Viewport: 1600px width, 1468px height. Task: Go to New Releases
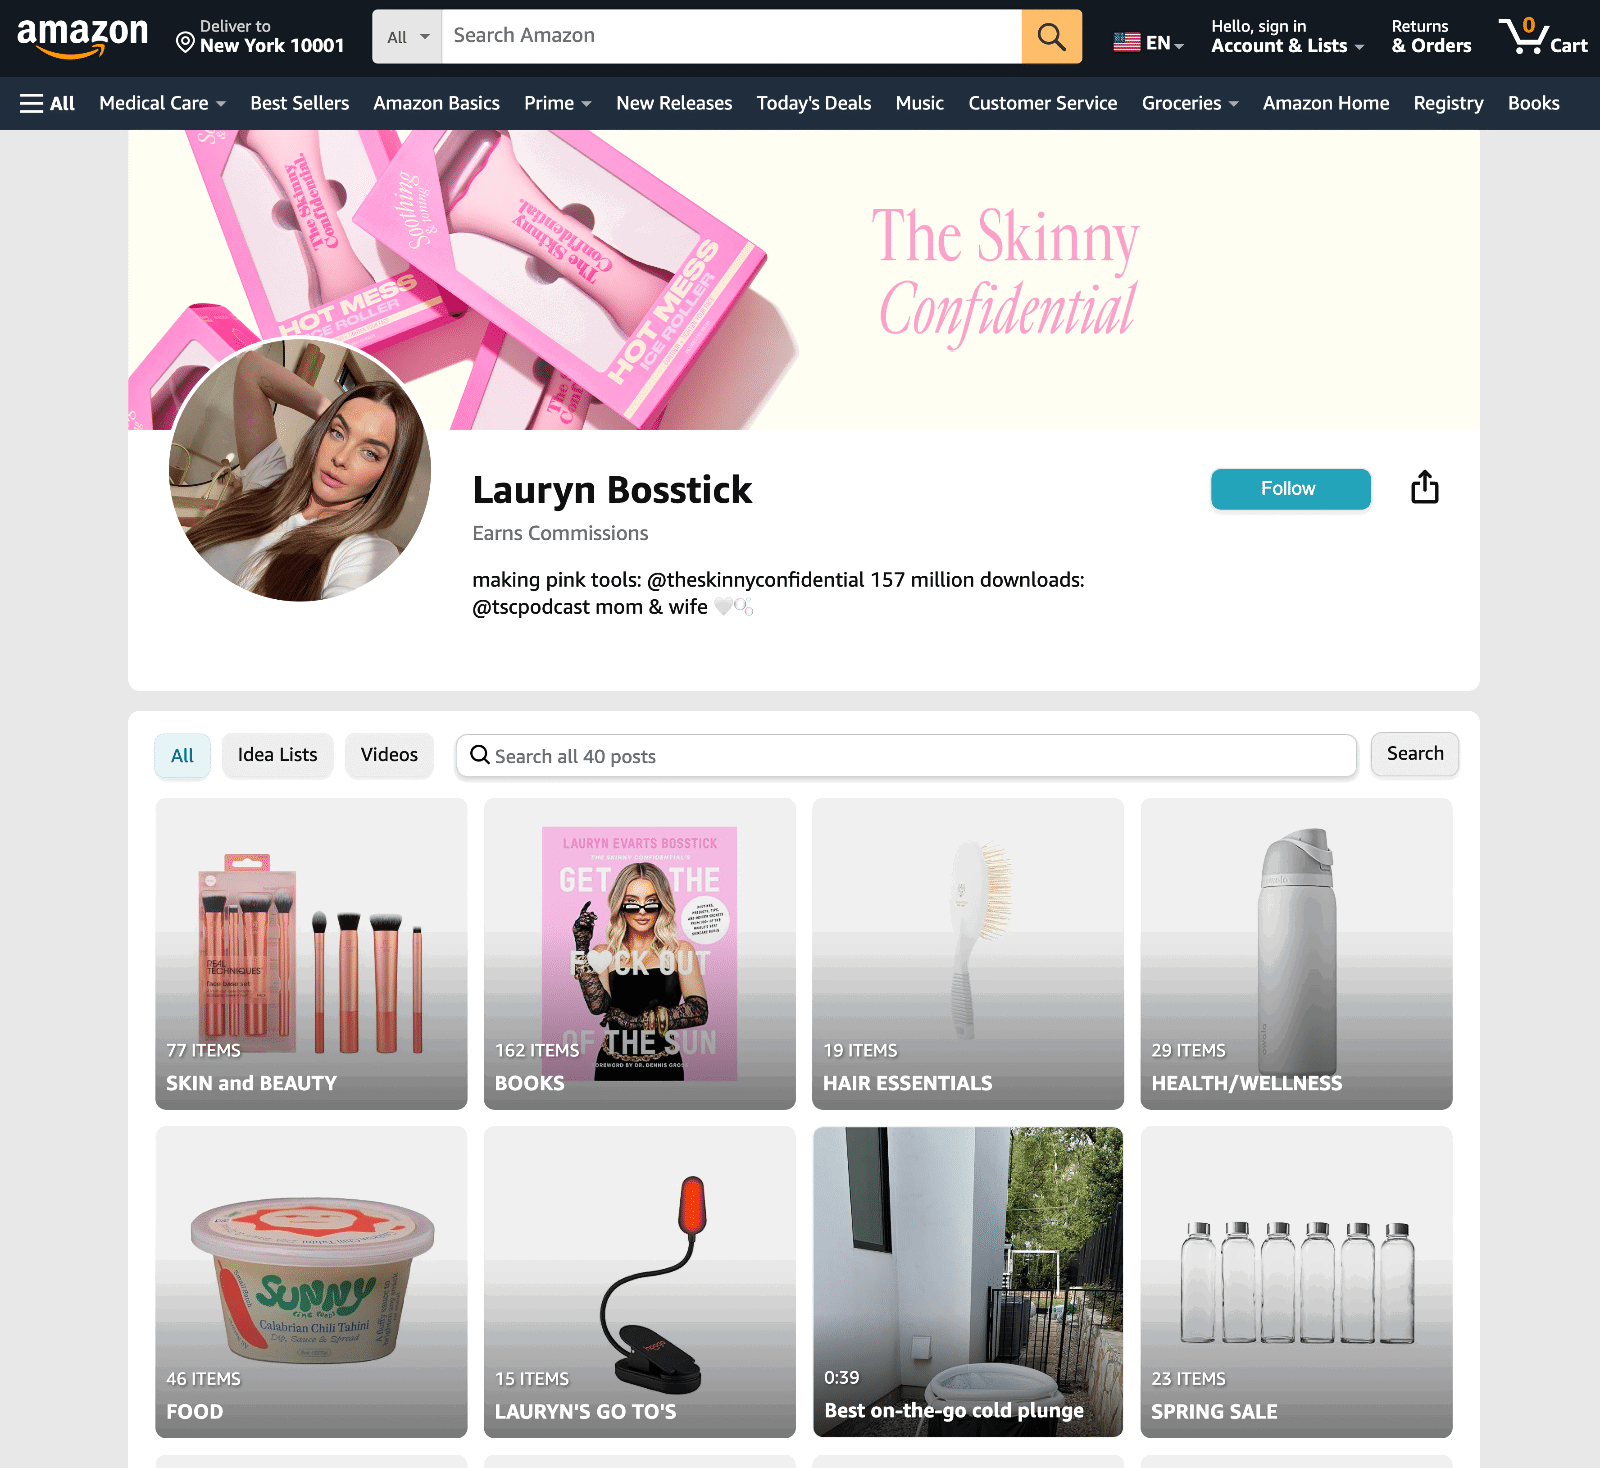click(x=674, y=103)
